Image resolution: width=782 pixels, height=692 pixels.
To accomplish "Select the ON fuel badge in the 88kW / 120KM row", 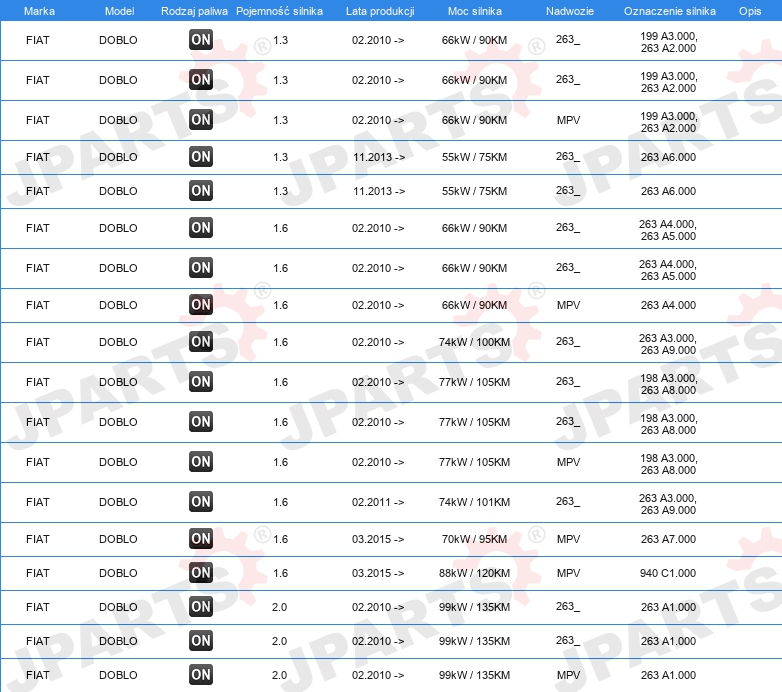I will pyautogui.click(x=201, y=573).
